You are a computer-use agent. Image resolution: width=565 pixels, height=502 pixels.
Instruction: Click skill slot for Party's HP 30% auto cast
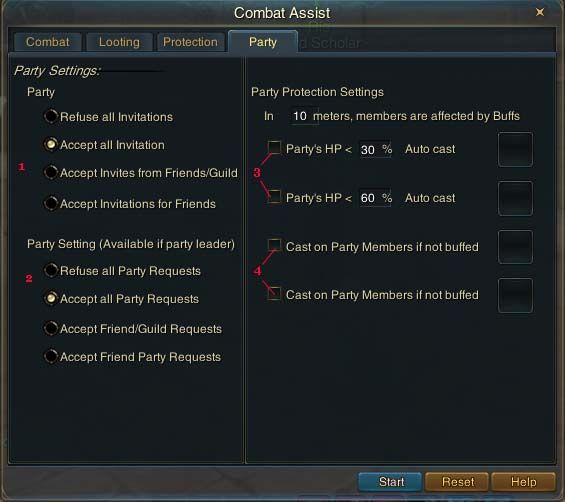click(515, 149)
